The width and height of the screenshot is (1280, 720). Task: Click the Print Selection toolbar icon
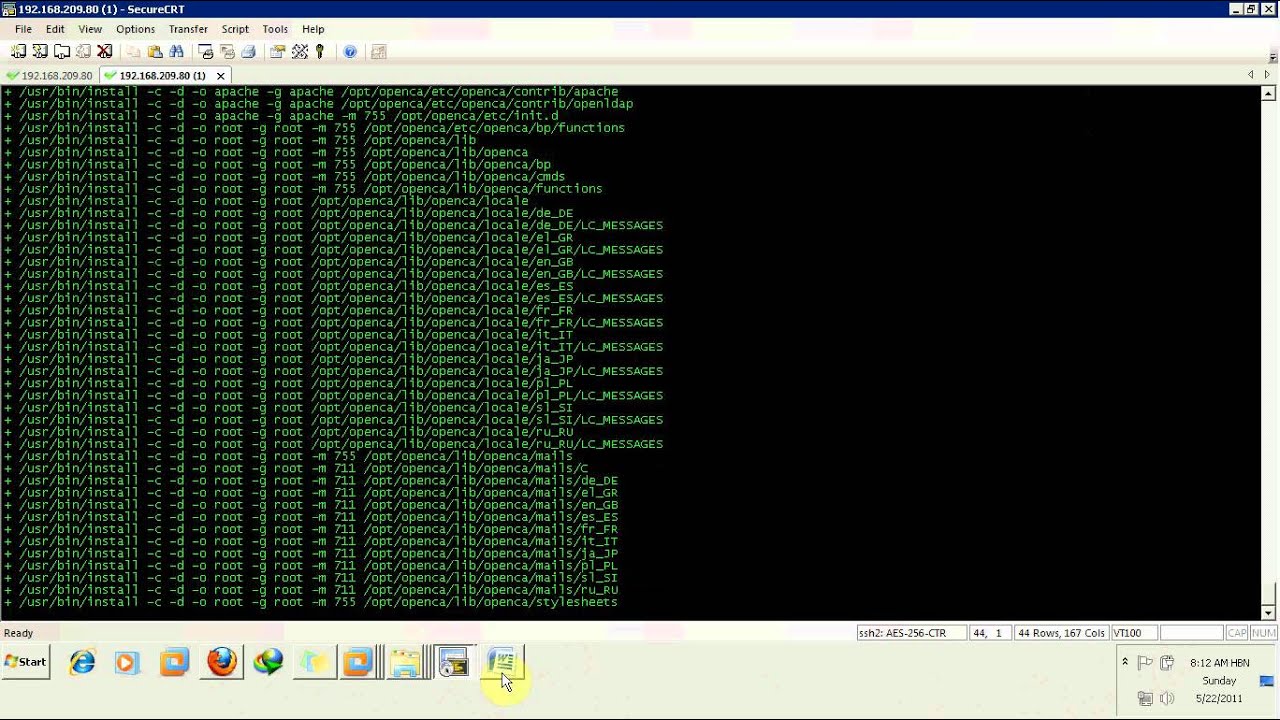[227, 51]
